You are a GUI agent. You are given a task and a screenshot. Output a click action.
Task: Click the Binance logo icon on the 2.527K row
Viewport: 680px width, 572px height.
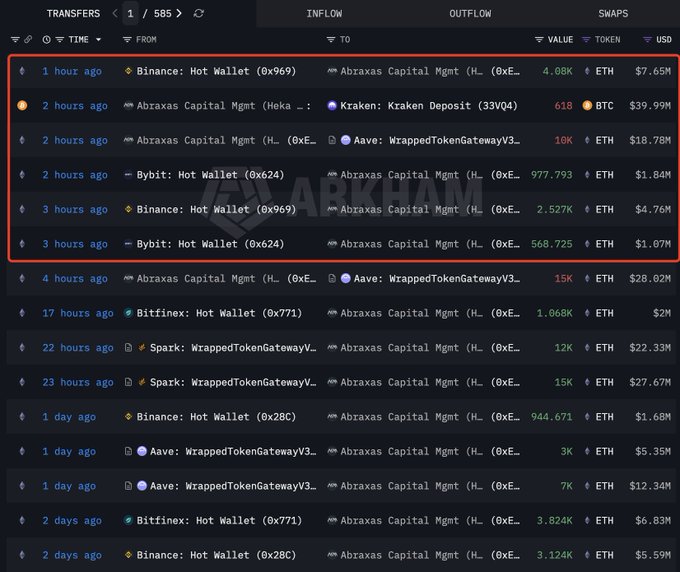128,209
